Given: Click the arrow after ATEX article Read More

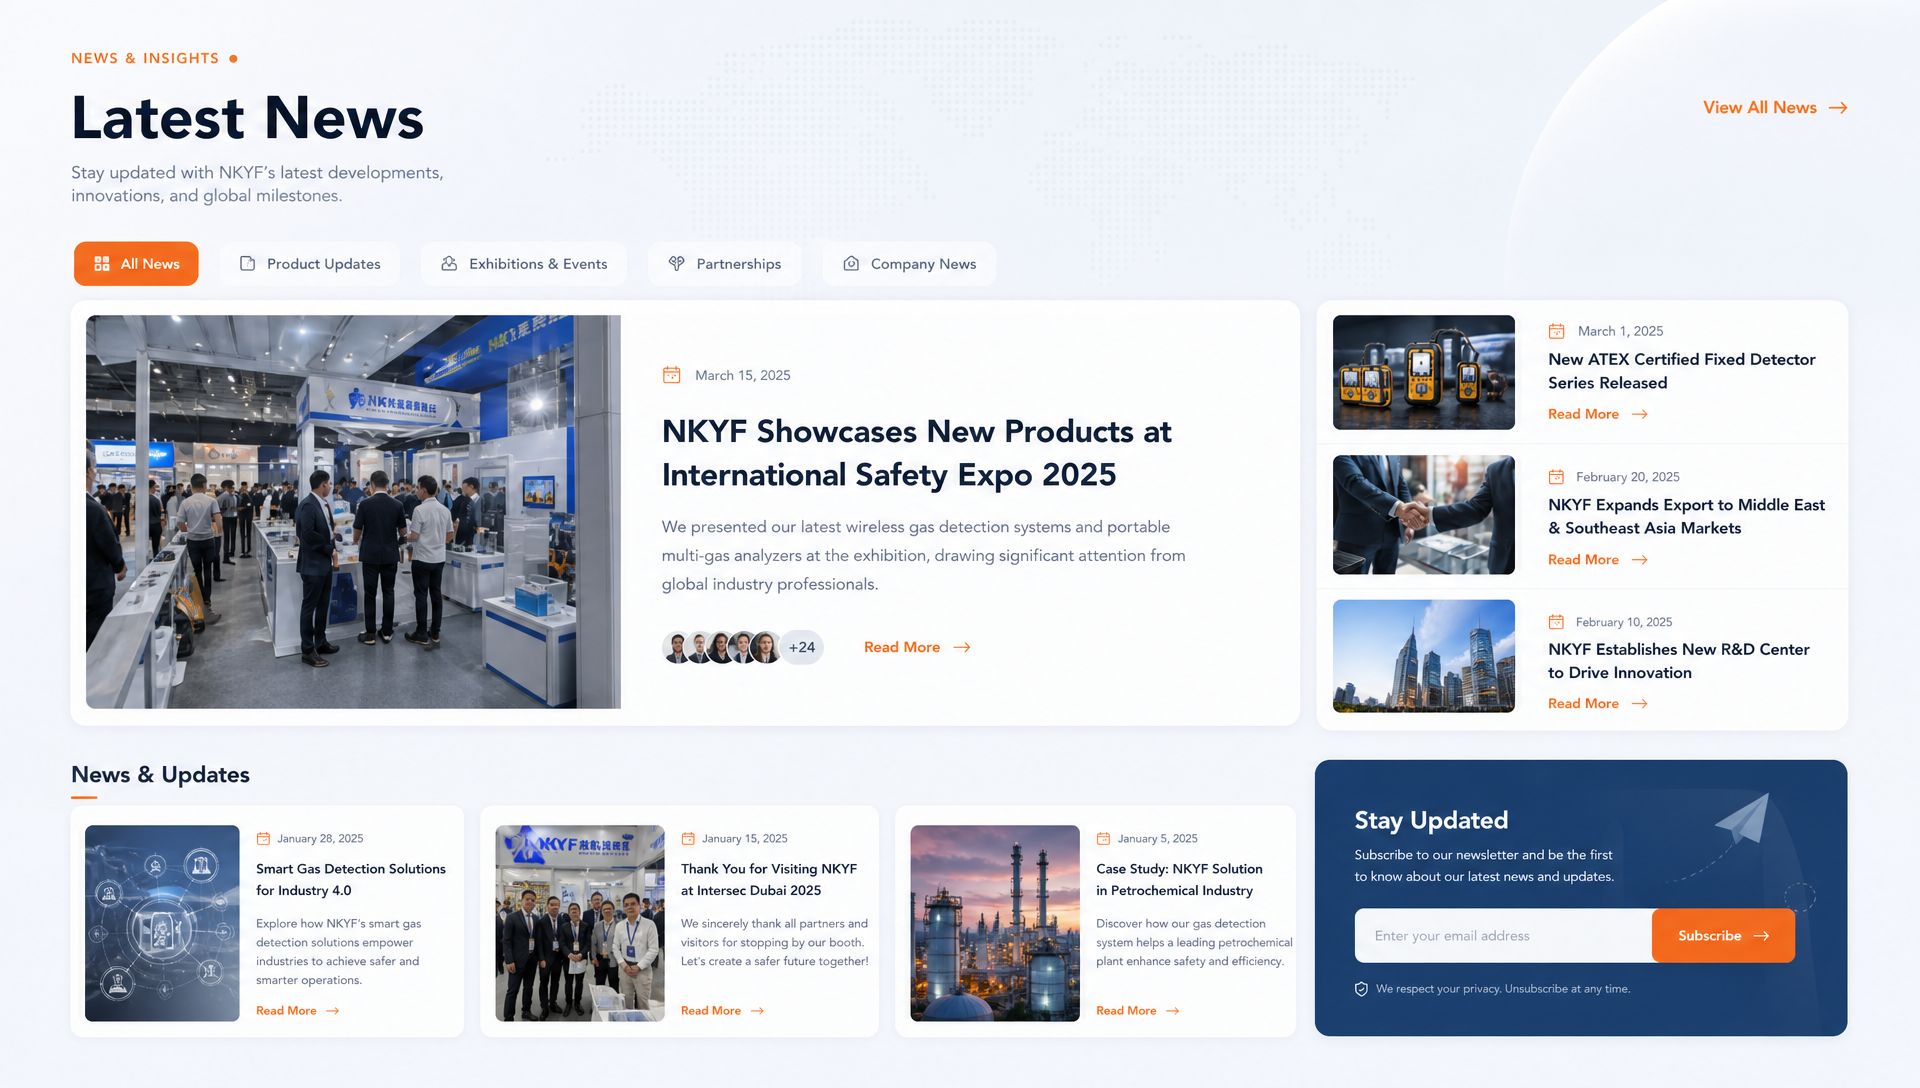Looking at the screenshot, I should [1640, 414].
